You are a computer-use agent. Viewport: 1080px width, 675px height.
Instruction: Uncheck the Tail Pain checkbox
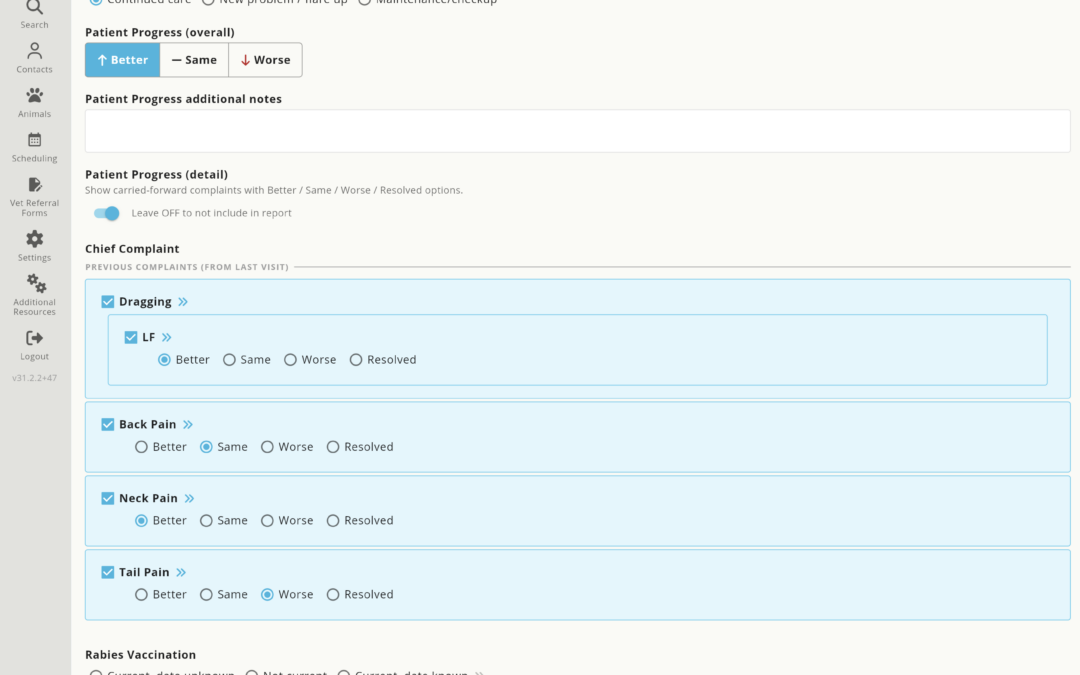[107, 572]
